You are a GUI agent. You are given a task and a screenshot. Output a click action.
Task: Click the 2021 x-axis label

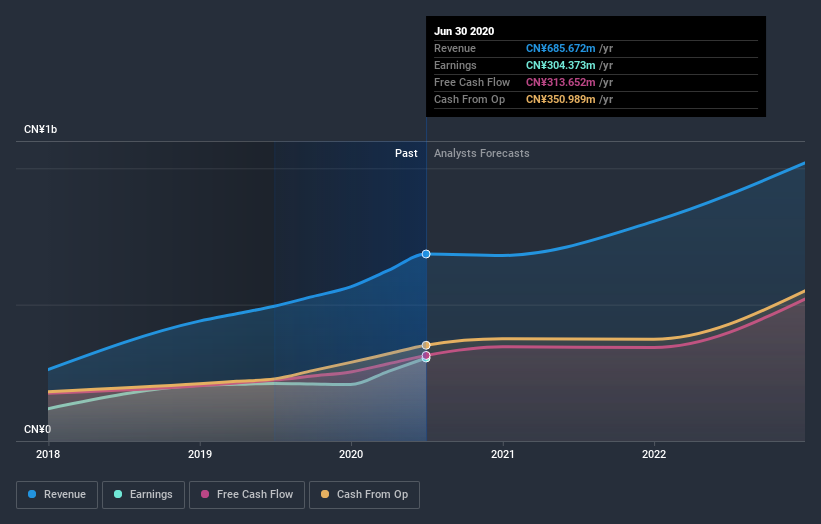coord(503,454)
